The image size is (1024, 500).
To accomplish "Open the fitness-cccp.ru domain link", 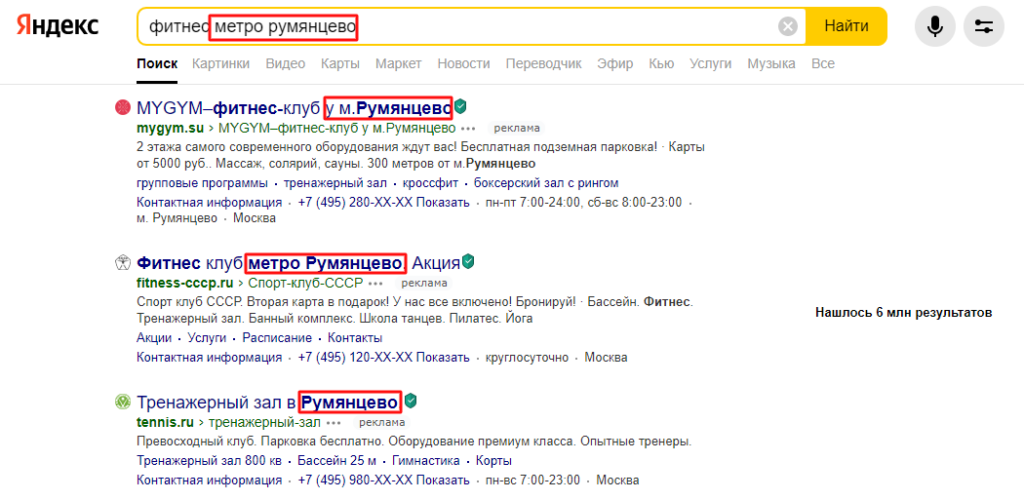I will (x=185, y=283).
